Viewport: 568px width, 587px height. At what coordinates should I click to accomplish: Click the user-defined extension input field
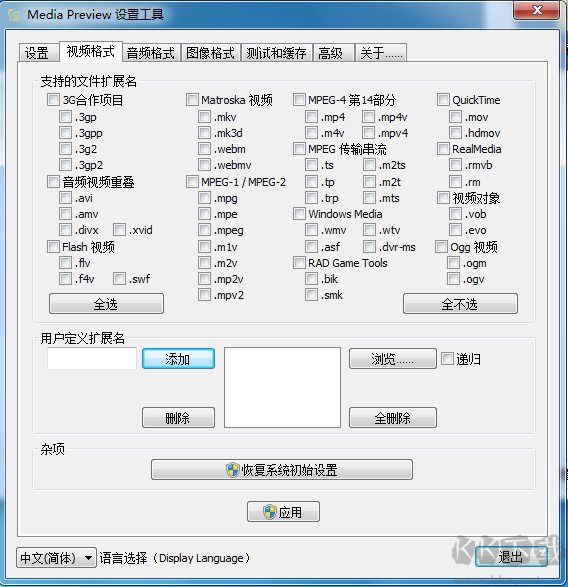point(92,358)
